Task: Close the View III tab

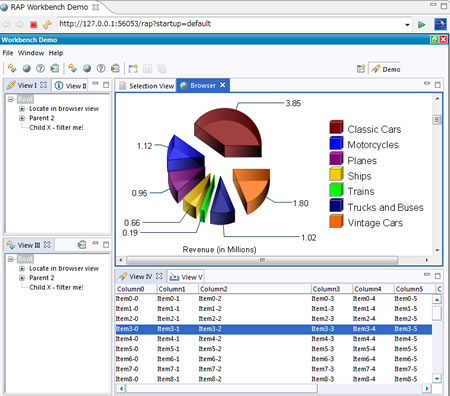Action: pyautogui.click(x=47, y=245)
